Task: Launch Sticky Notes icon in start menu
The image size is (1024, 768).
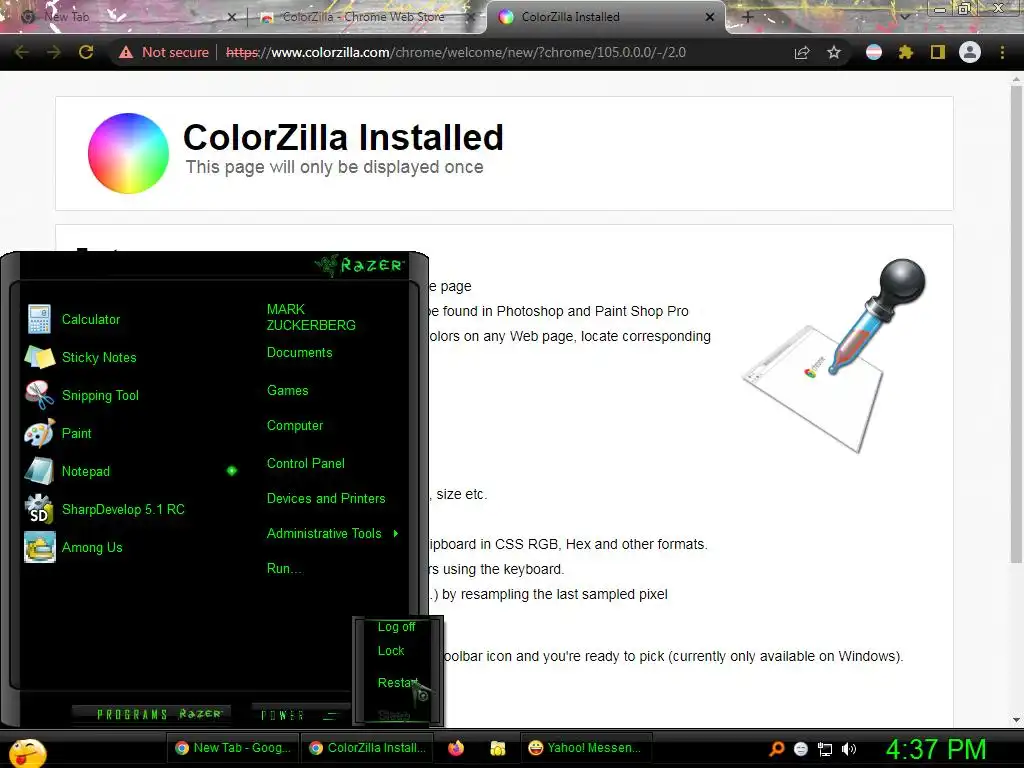Action: pos(40,357)
